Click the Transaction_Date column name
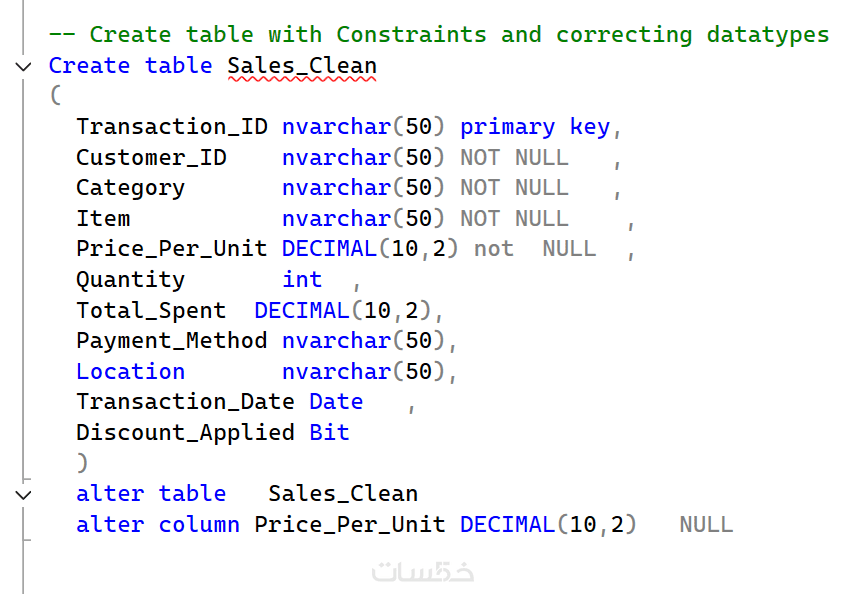This screenshot has height=594, width=846. click(x=185, y=402)
